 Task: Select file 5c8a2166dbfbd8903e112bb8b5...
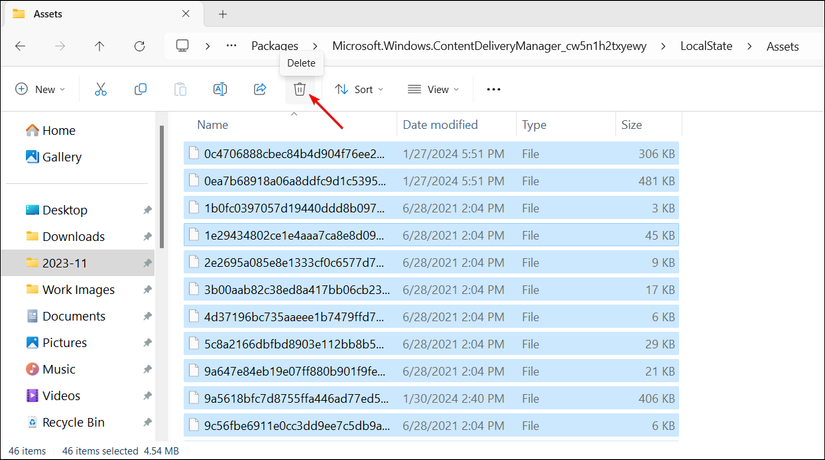[431, 344]
